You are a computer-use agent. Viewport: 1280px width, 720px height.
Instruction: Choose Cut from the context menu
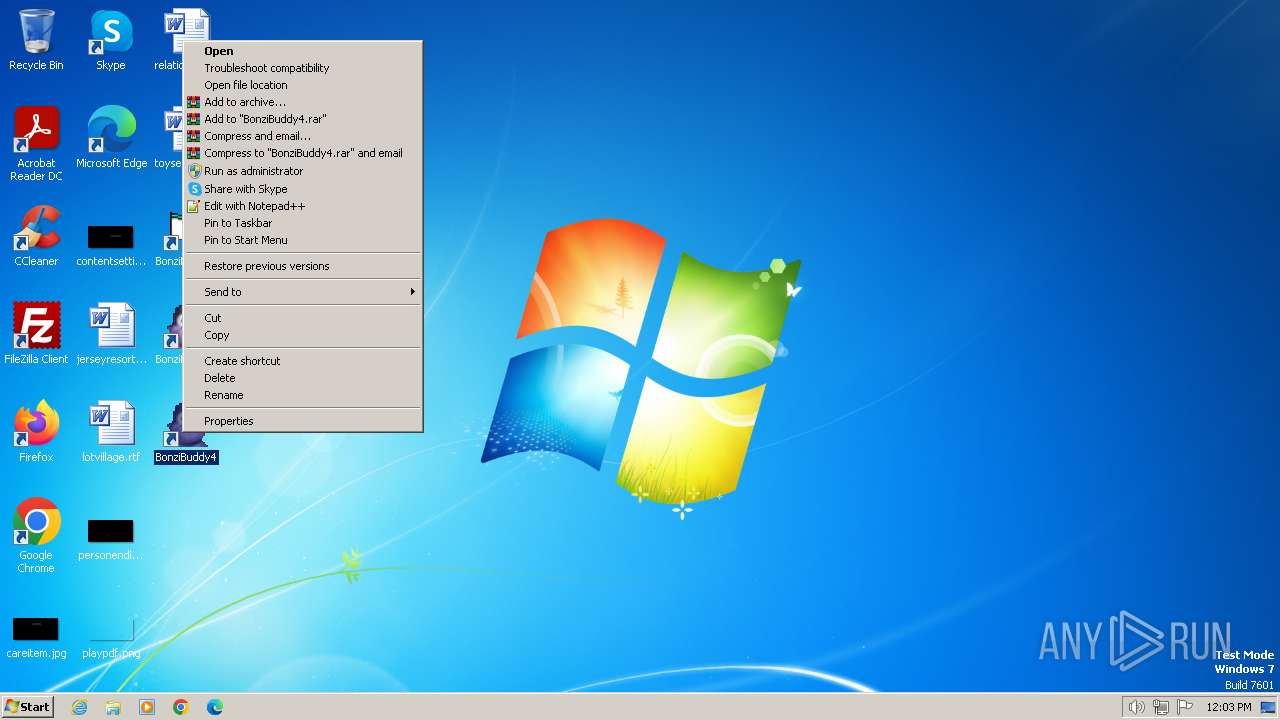point(303,318)
